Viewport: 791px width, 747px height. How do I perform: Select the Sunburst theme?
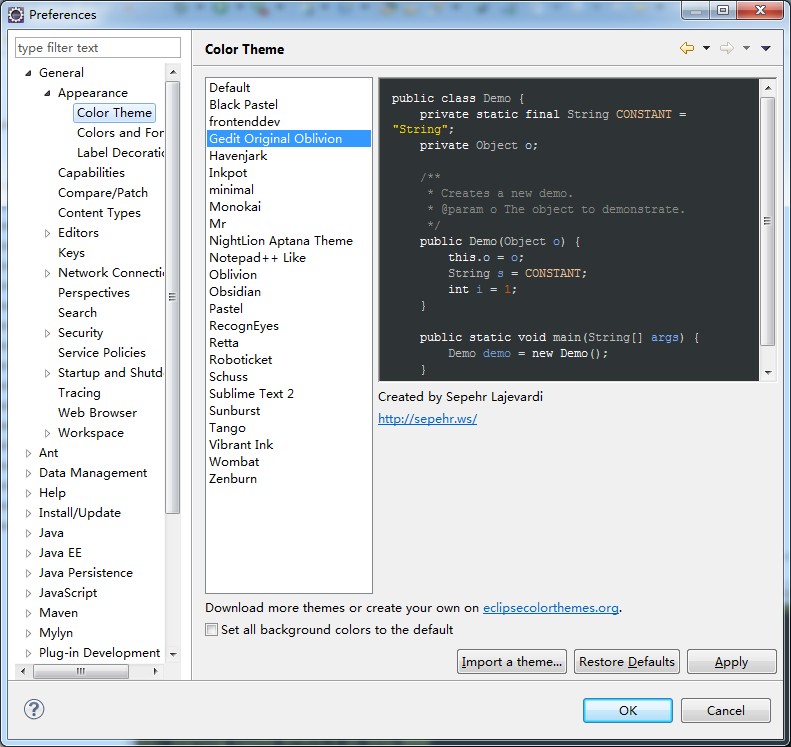pos(289,411)
